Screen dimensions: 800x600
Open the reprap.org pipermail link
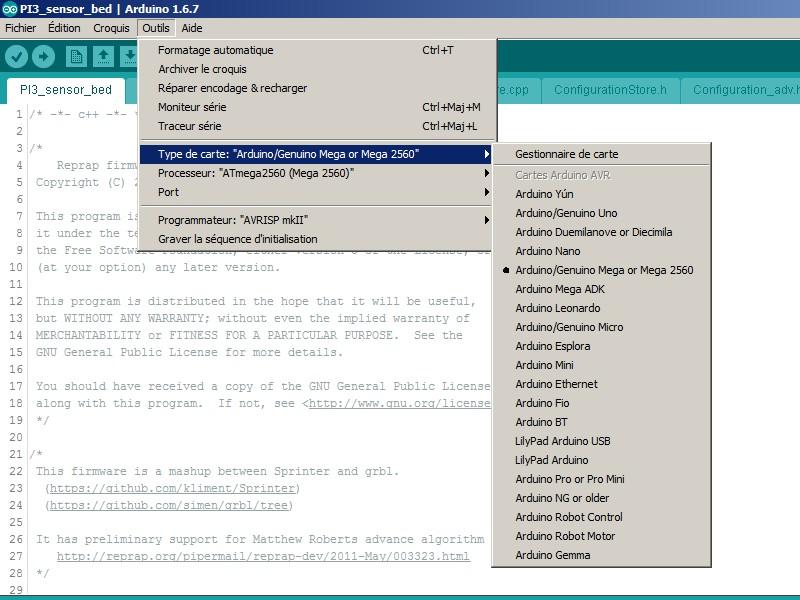[x=263, y=556]
